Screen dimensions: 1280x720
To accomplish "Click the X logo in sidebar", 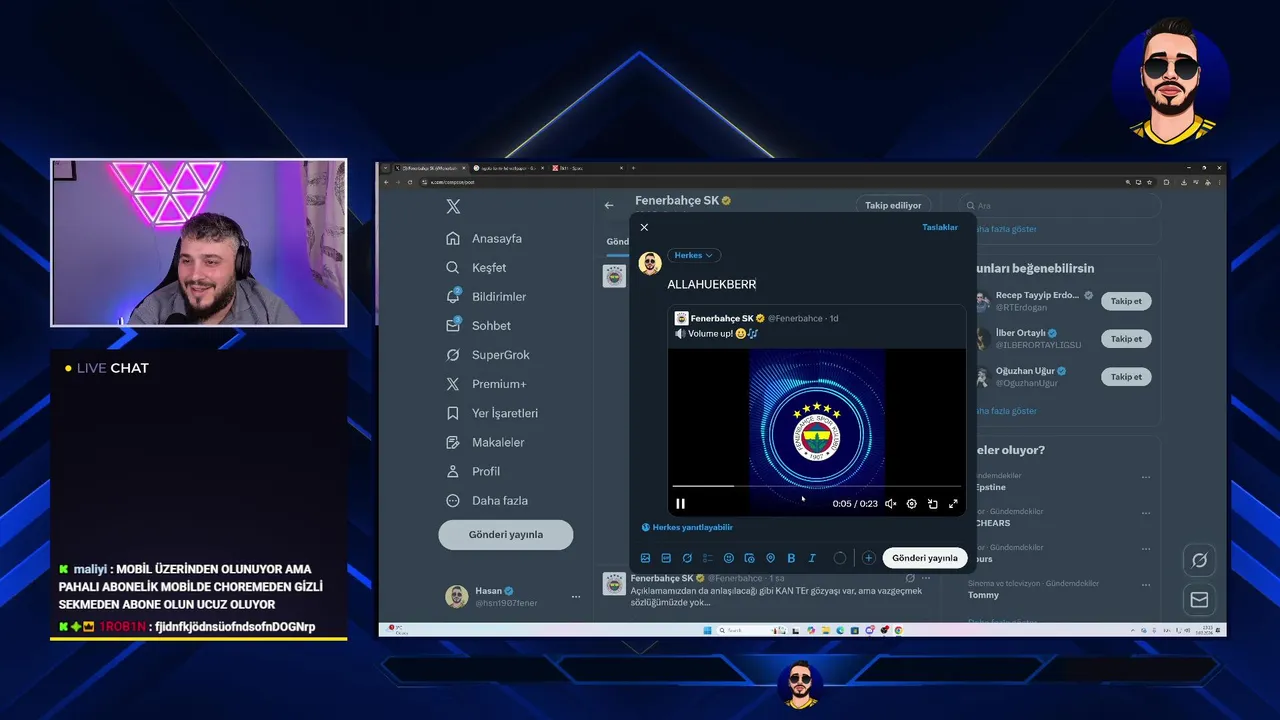I will pos(453,206).
